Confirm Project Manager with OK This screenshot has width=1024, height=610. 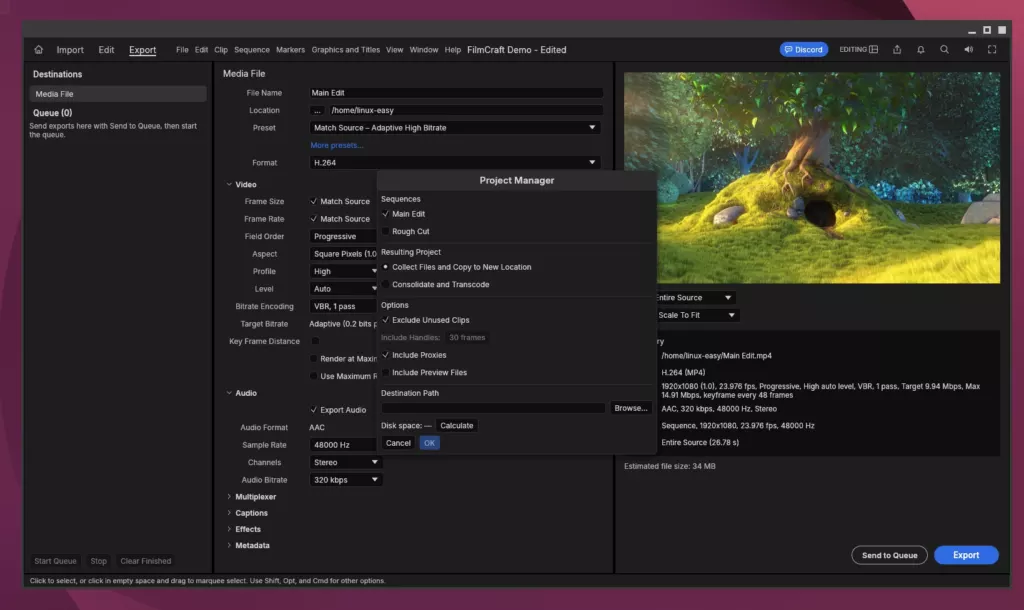(429, 443)
